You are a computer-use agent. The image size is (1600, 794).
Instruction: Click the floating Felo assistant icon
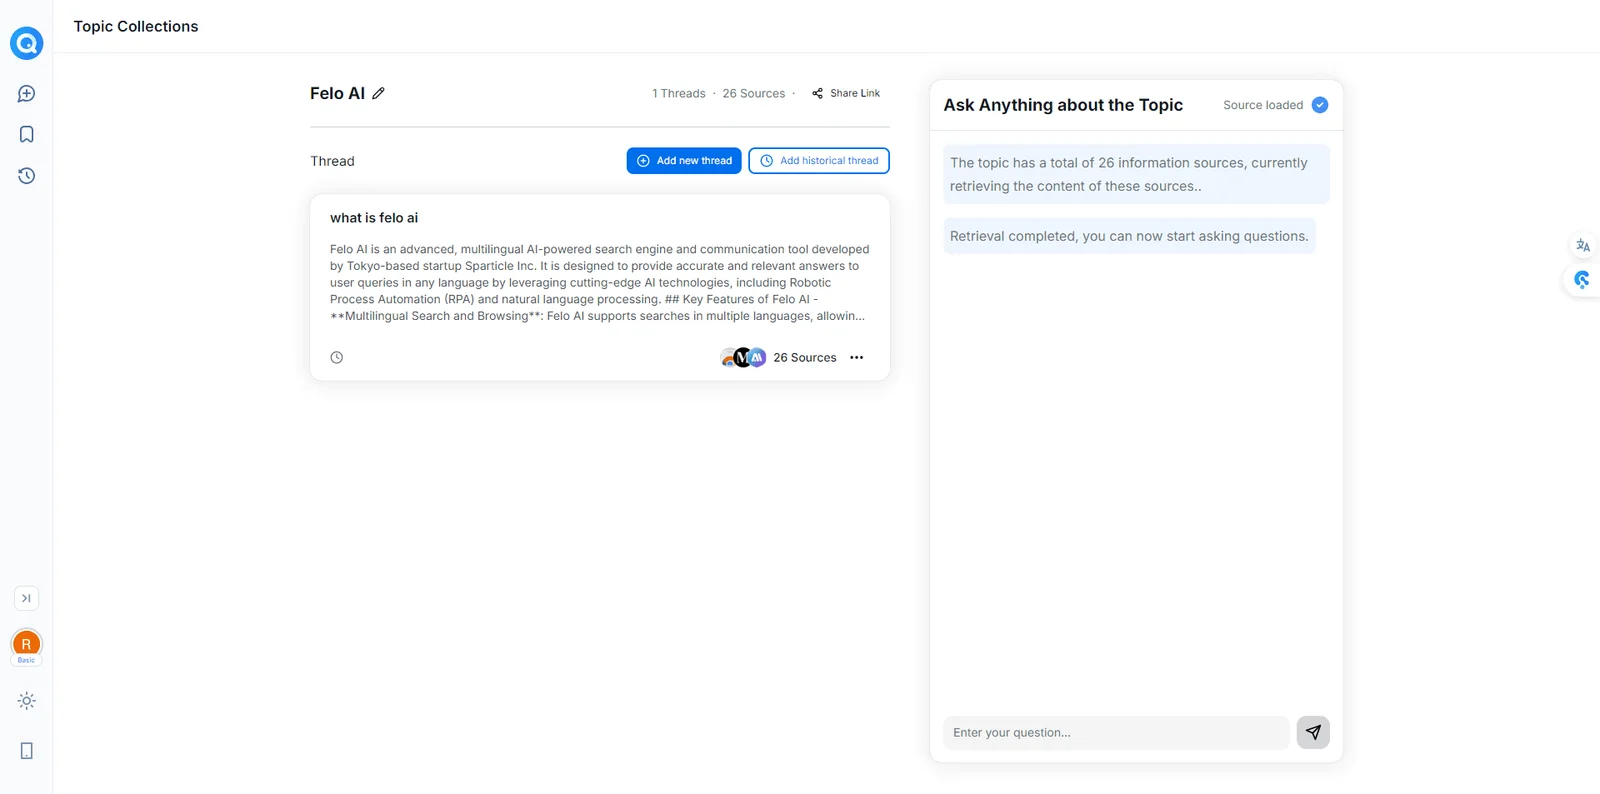point(1581,280)
